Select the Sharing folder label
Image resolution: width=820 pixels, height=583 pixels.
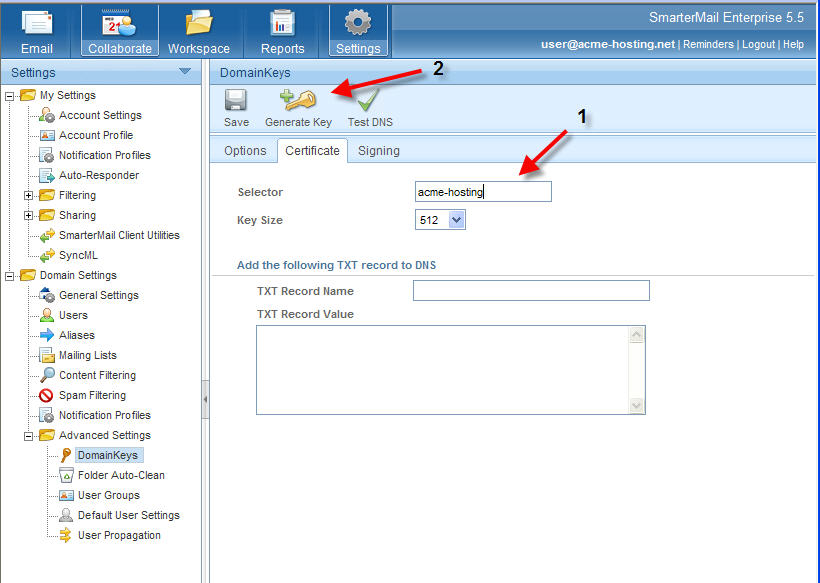click(x=77, y=215)
